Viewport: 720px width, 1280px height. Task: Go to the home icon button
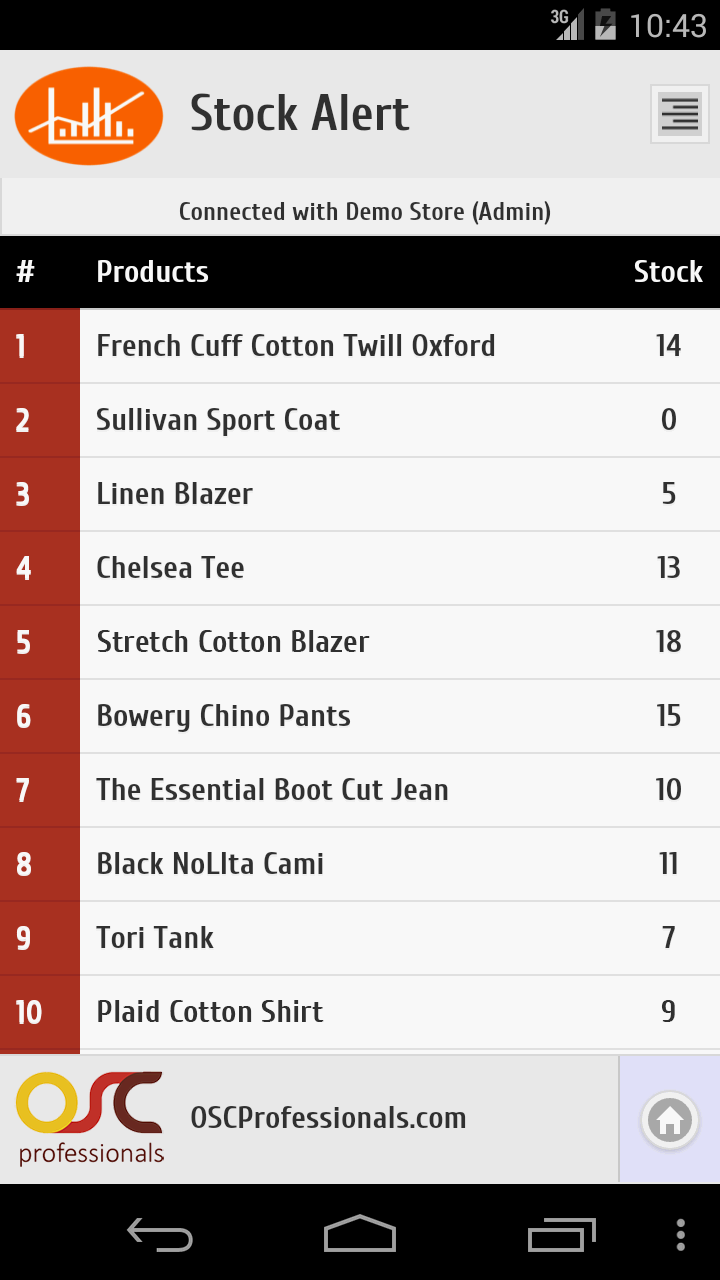click(670, 1120)
